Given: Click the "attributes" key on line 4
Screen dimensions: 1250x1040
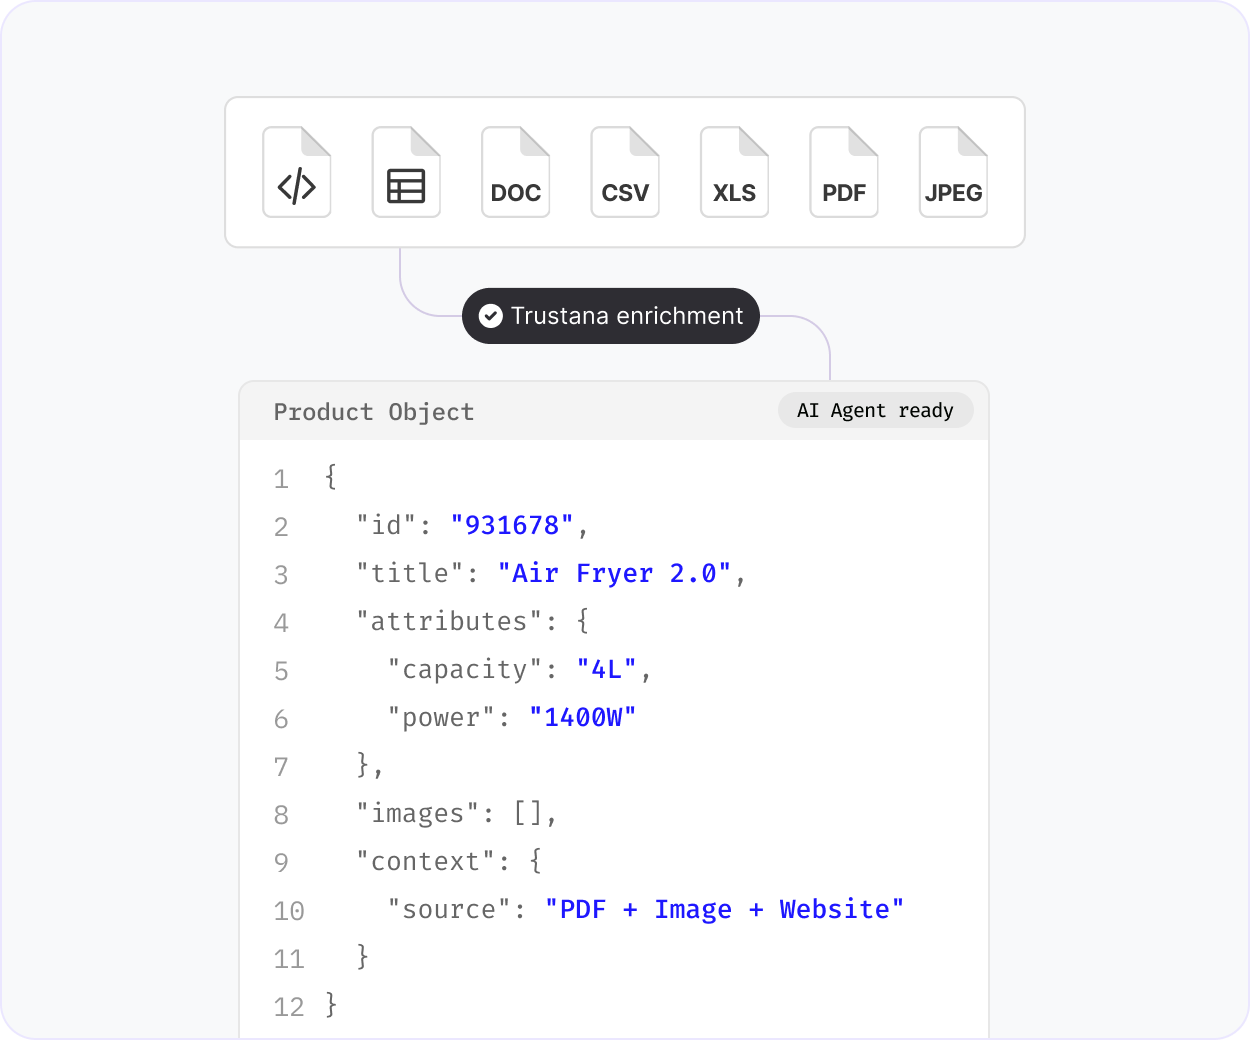Looking at the screenshot, I should [x=449, y=621].
